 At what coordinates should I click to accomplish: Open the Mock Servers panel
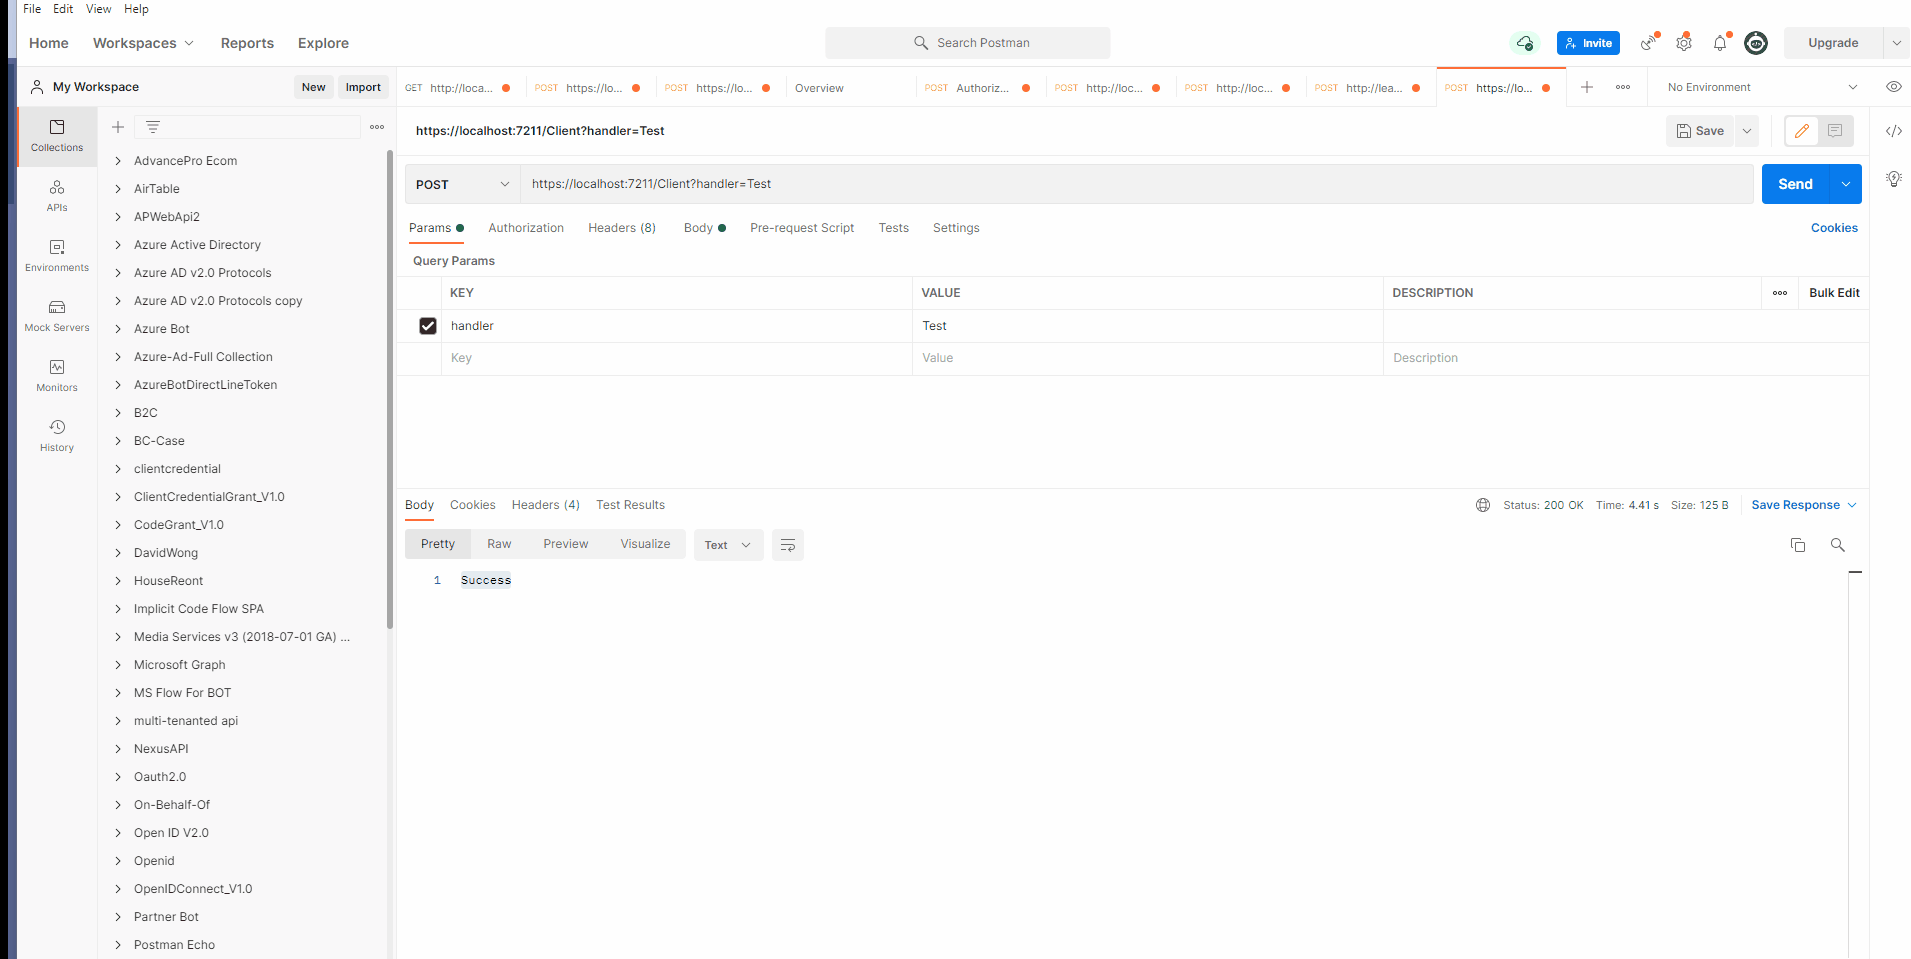(56, 315)
